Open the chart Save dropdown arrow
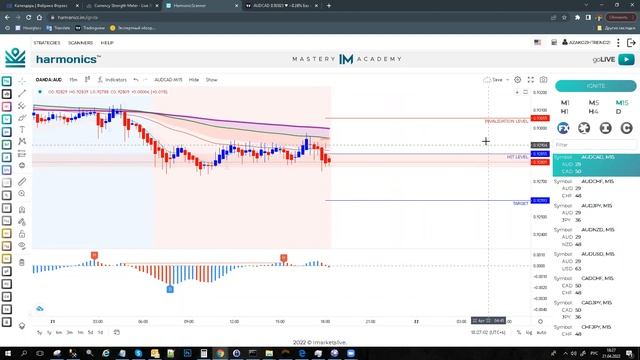 coord(507,80)
